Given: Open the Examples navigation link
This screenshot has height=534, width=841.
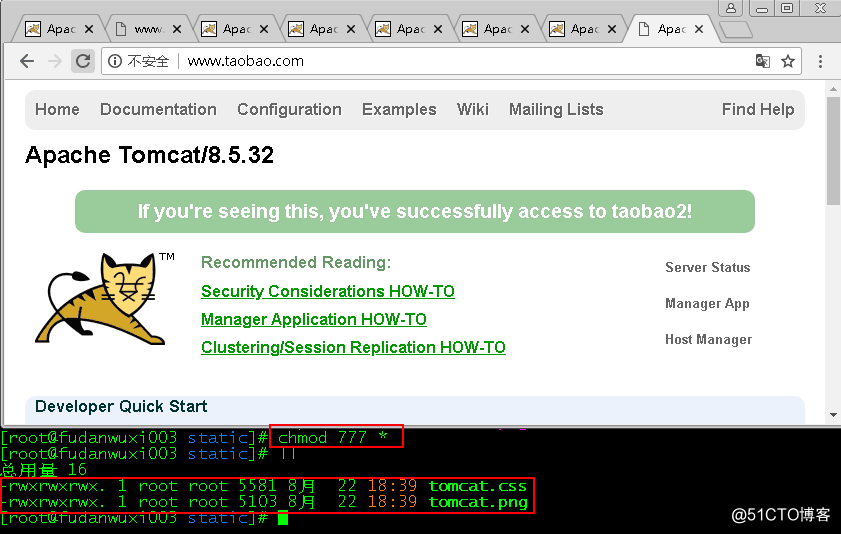Looking at the screenshot, I should (x=399, y=109).
